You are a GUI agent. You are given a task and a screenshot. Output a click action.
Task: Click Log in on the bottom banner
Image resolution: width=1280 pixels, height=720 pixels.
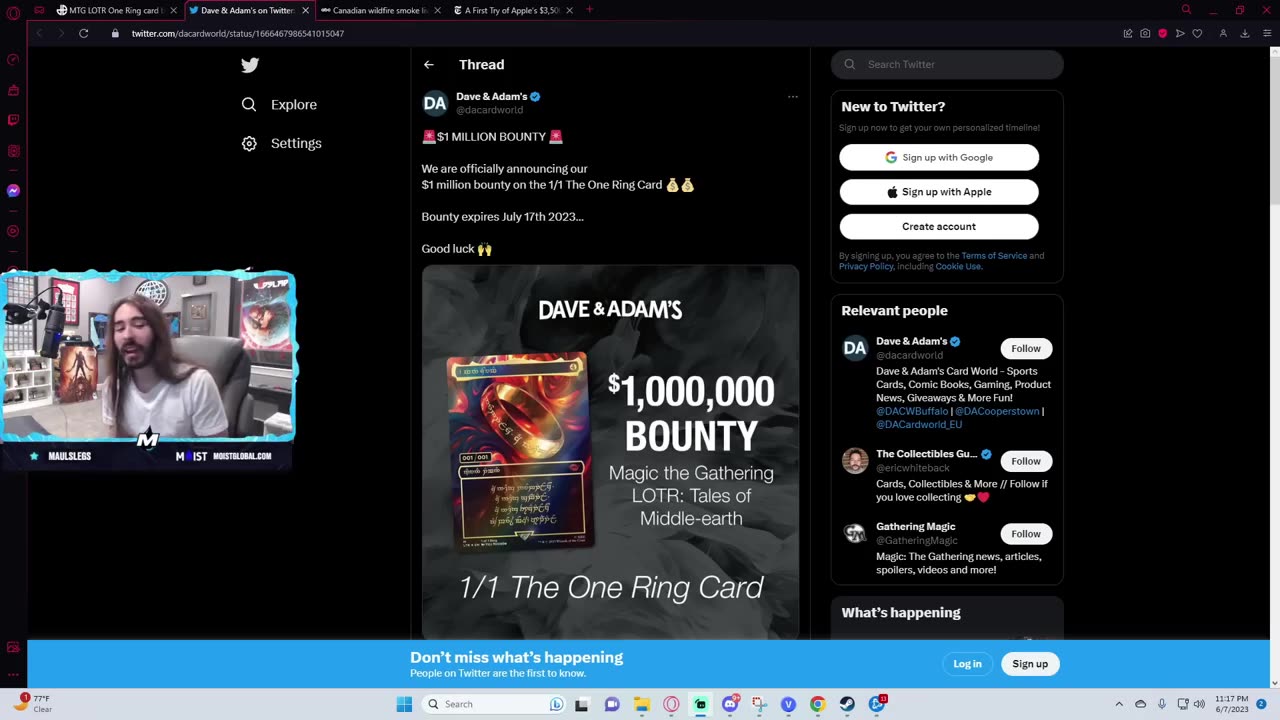point(967,664)
